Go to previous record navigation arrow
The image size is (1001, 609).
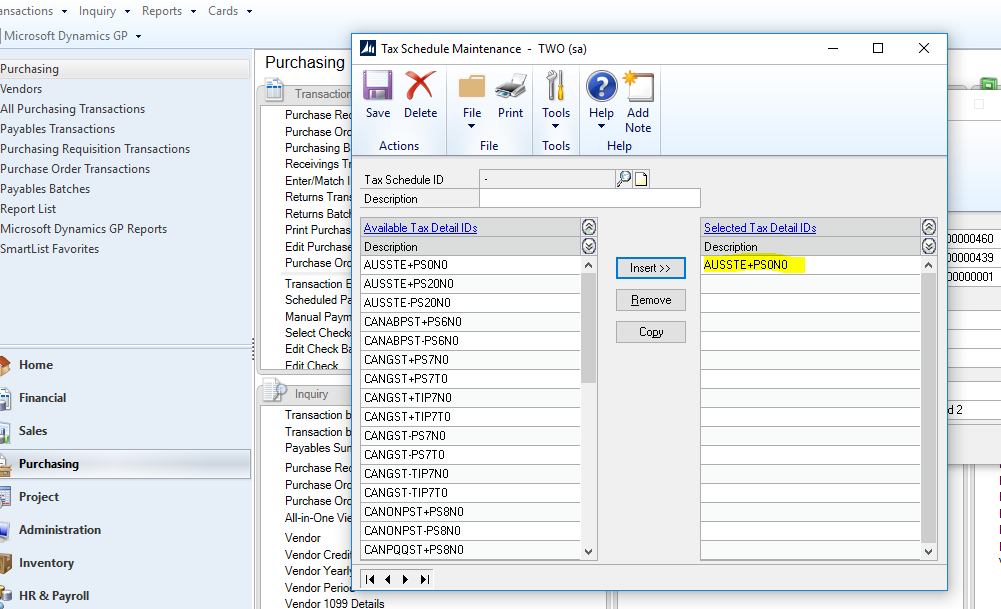388,580
